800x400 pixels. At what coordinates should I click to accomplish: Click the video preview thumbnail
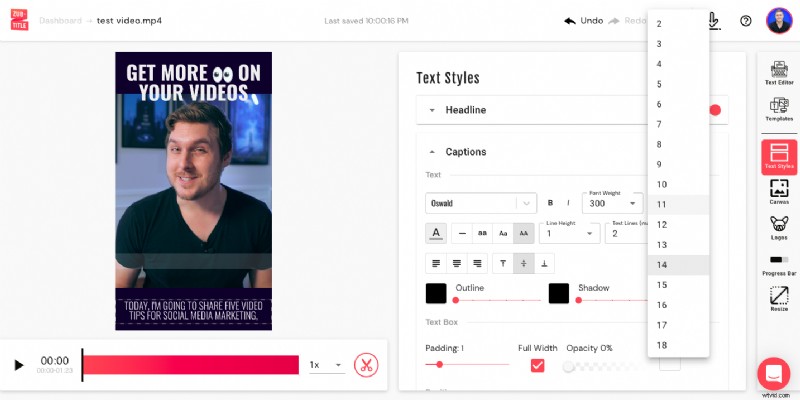click(193, 191)
